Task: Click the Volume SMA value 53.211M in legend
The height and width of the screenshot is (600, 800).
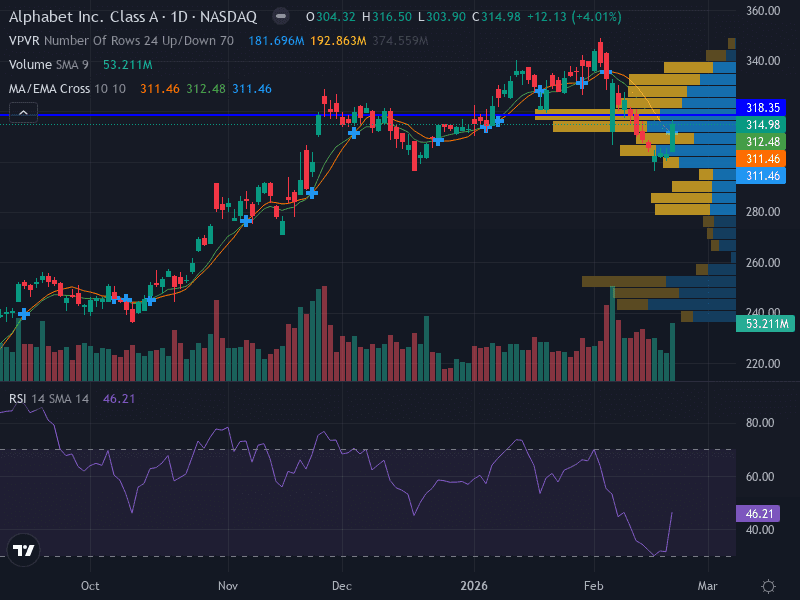Action: pyautogui.click(x=128, y=65)
